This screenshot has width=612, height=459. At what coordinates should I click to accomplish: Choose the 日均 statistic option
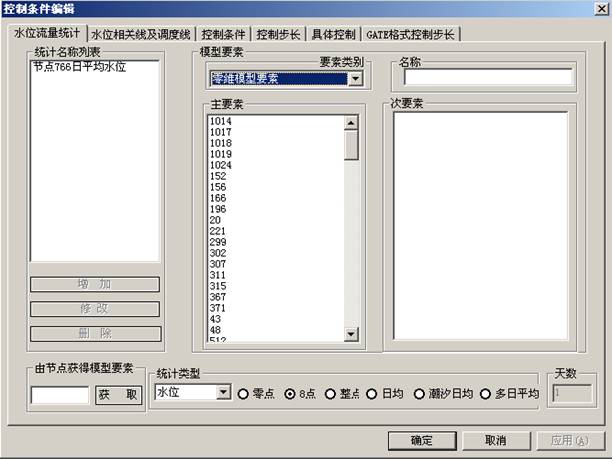pyautogui.click(x=371, y=394)
